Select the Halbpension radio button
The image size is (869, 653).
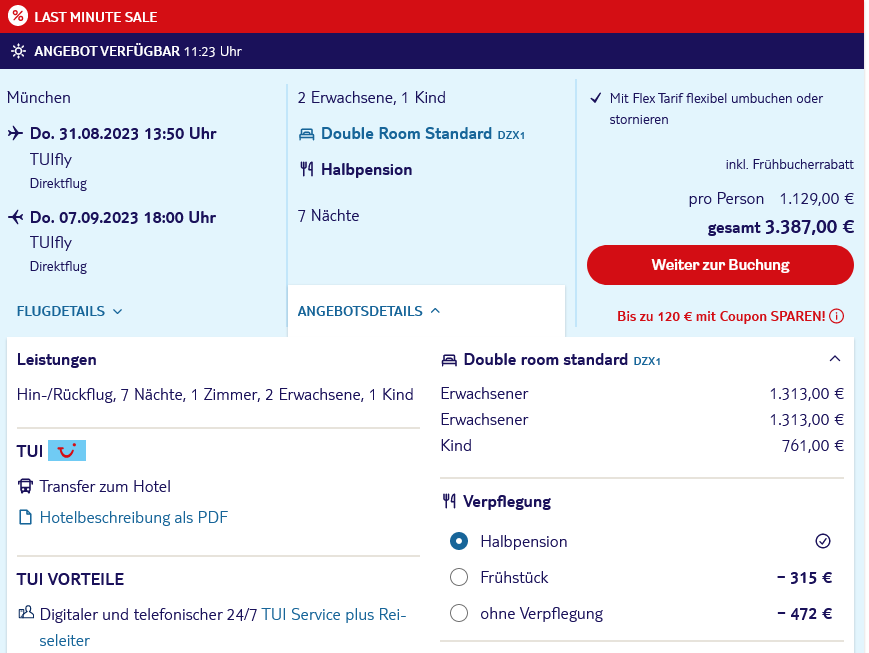point(459,541)
